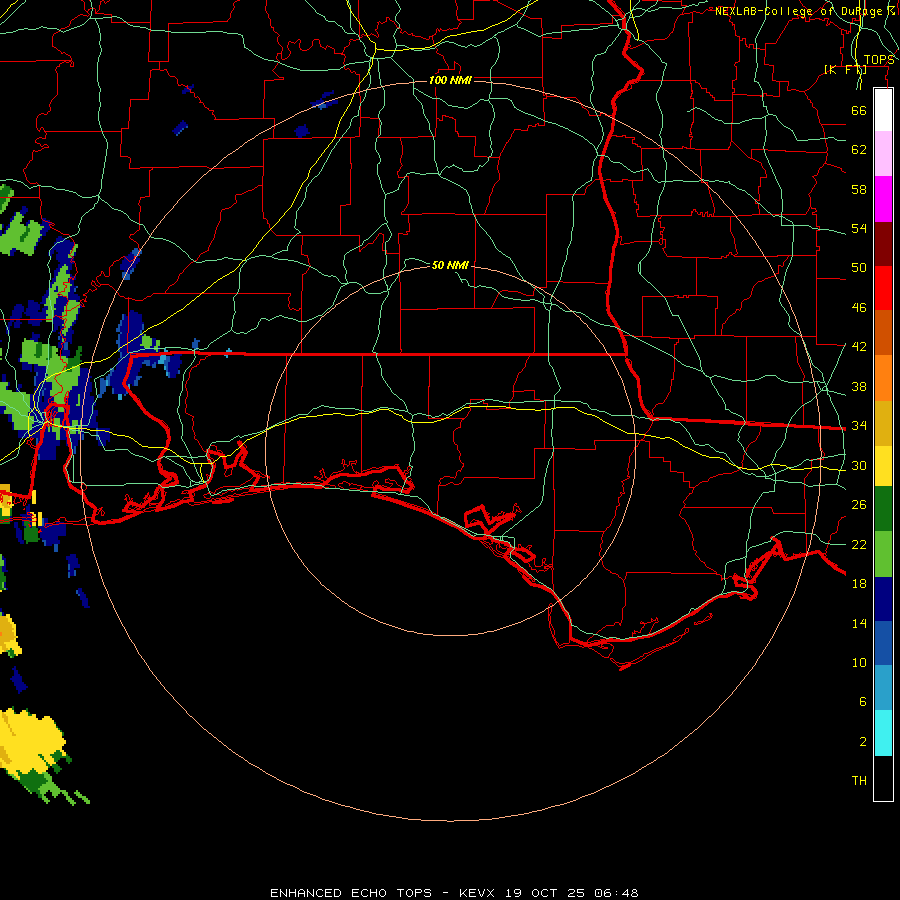This screenshot has width=900, height=900.
Task: Click the gold mustard legend swatch
Action: 883,423
